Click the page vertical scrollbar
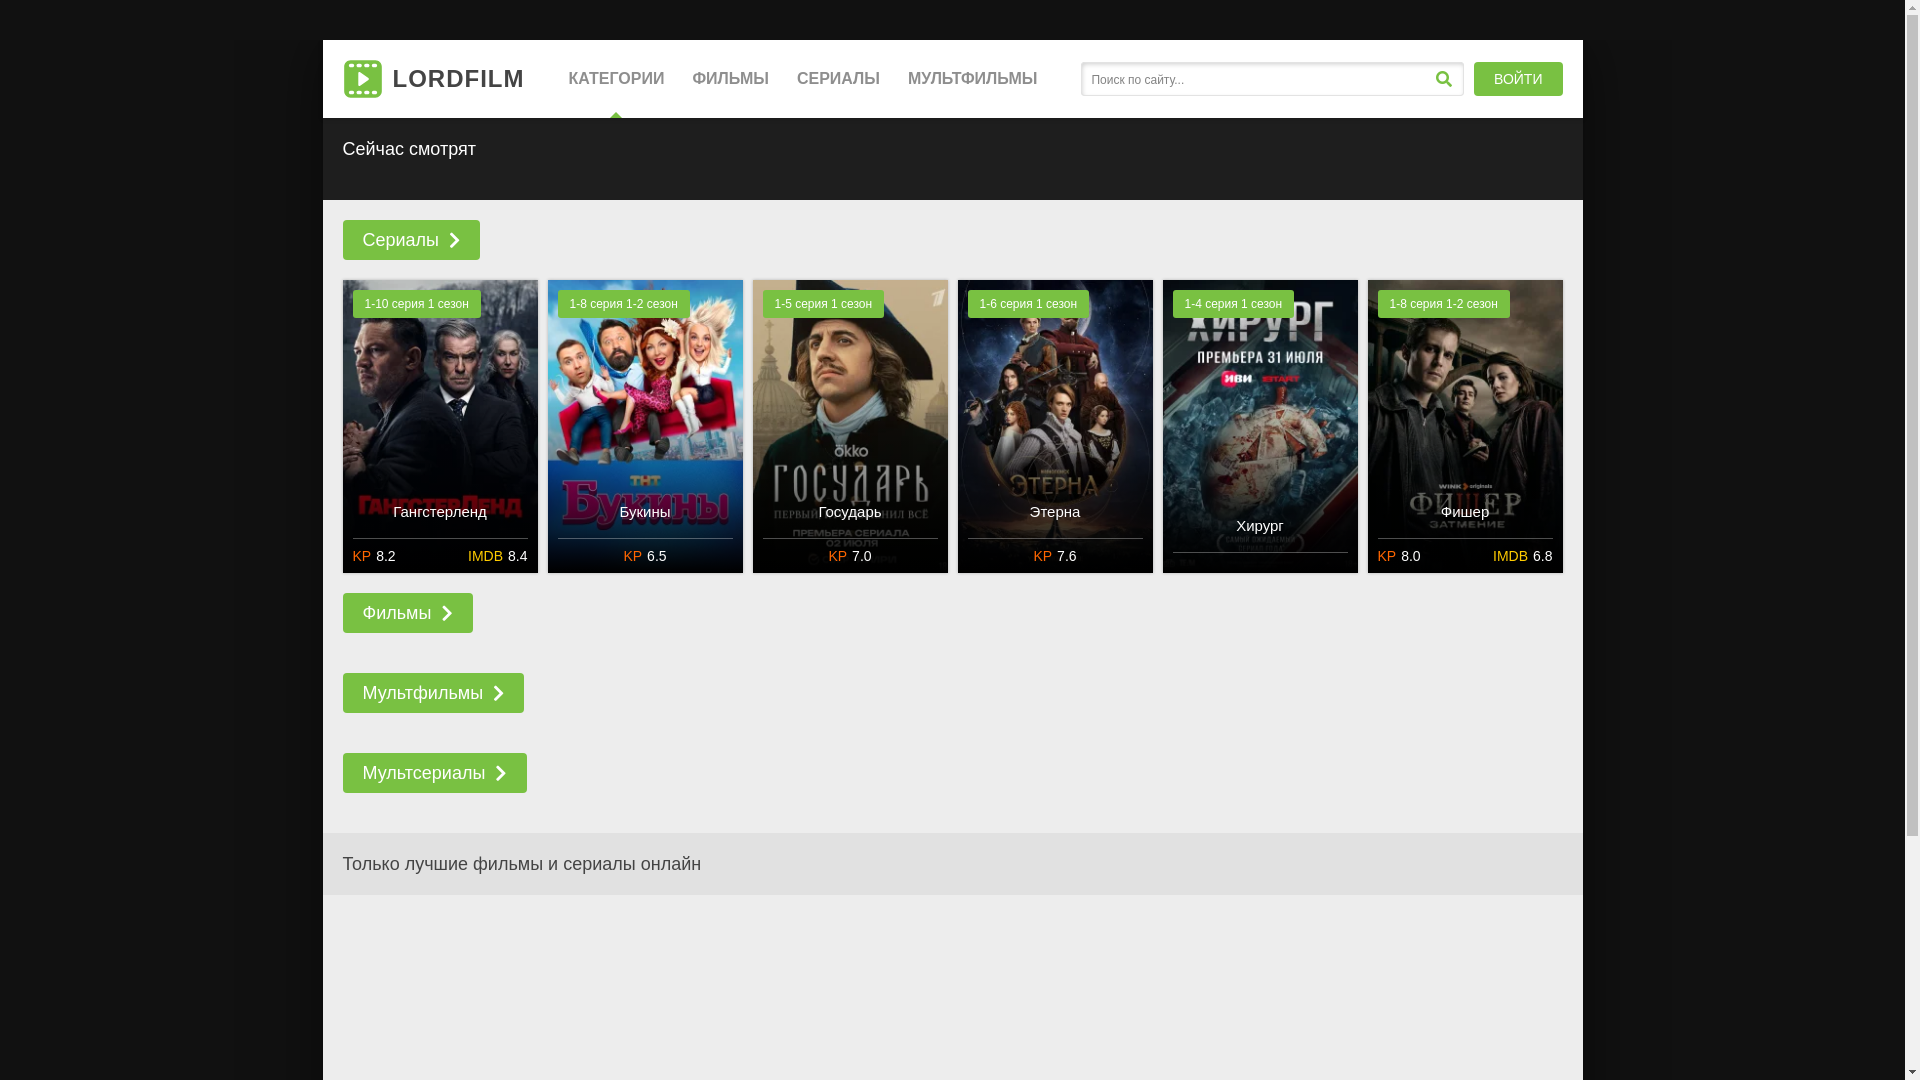 pyautogui.click(x=1912, y=540)
